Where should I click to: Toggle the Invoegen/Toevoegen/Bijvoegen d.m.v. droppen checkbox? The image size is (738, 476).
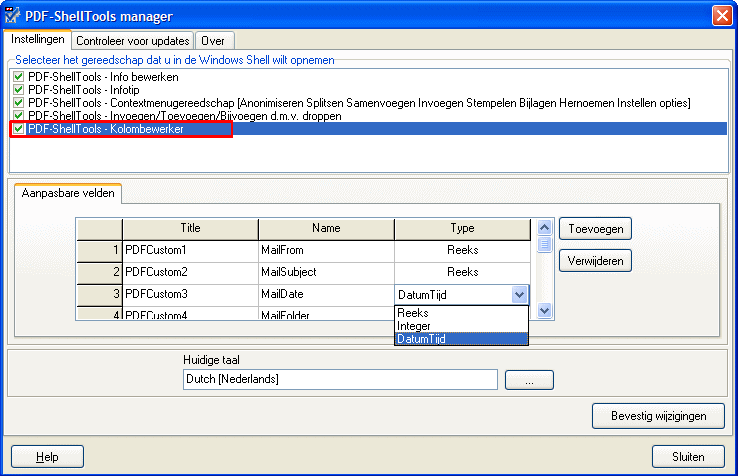(18, 115)
